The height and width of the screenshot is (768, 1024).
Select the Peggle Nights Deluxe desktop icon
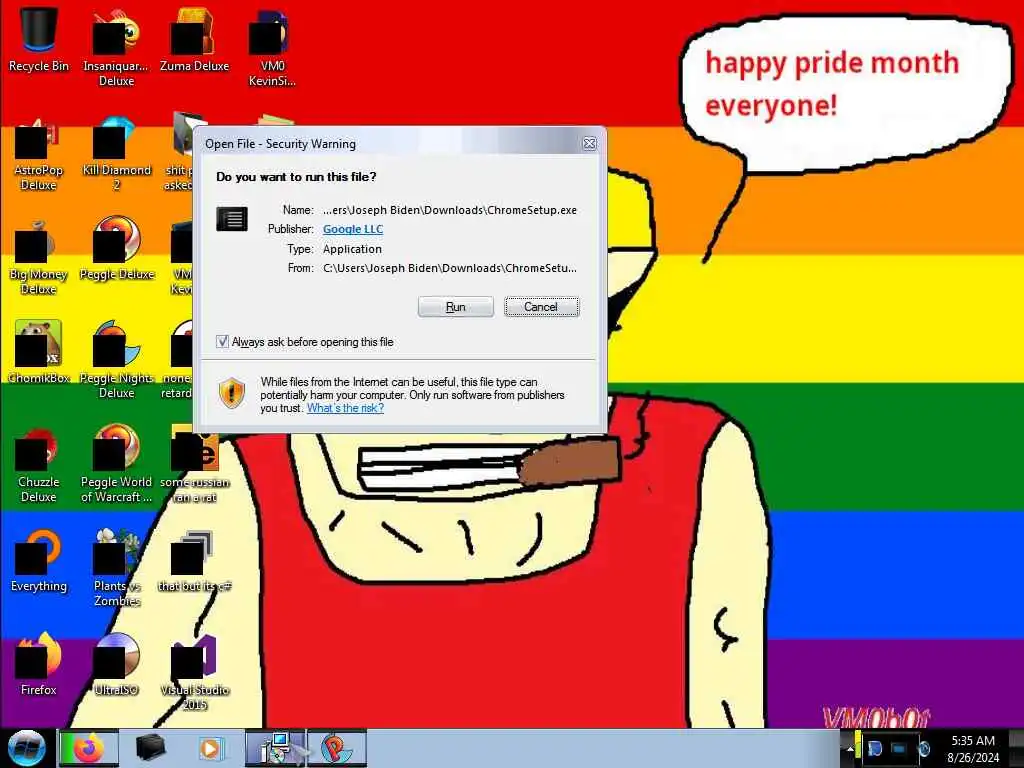(x=116, y=359)
